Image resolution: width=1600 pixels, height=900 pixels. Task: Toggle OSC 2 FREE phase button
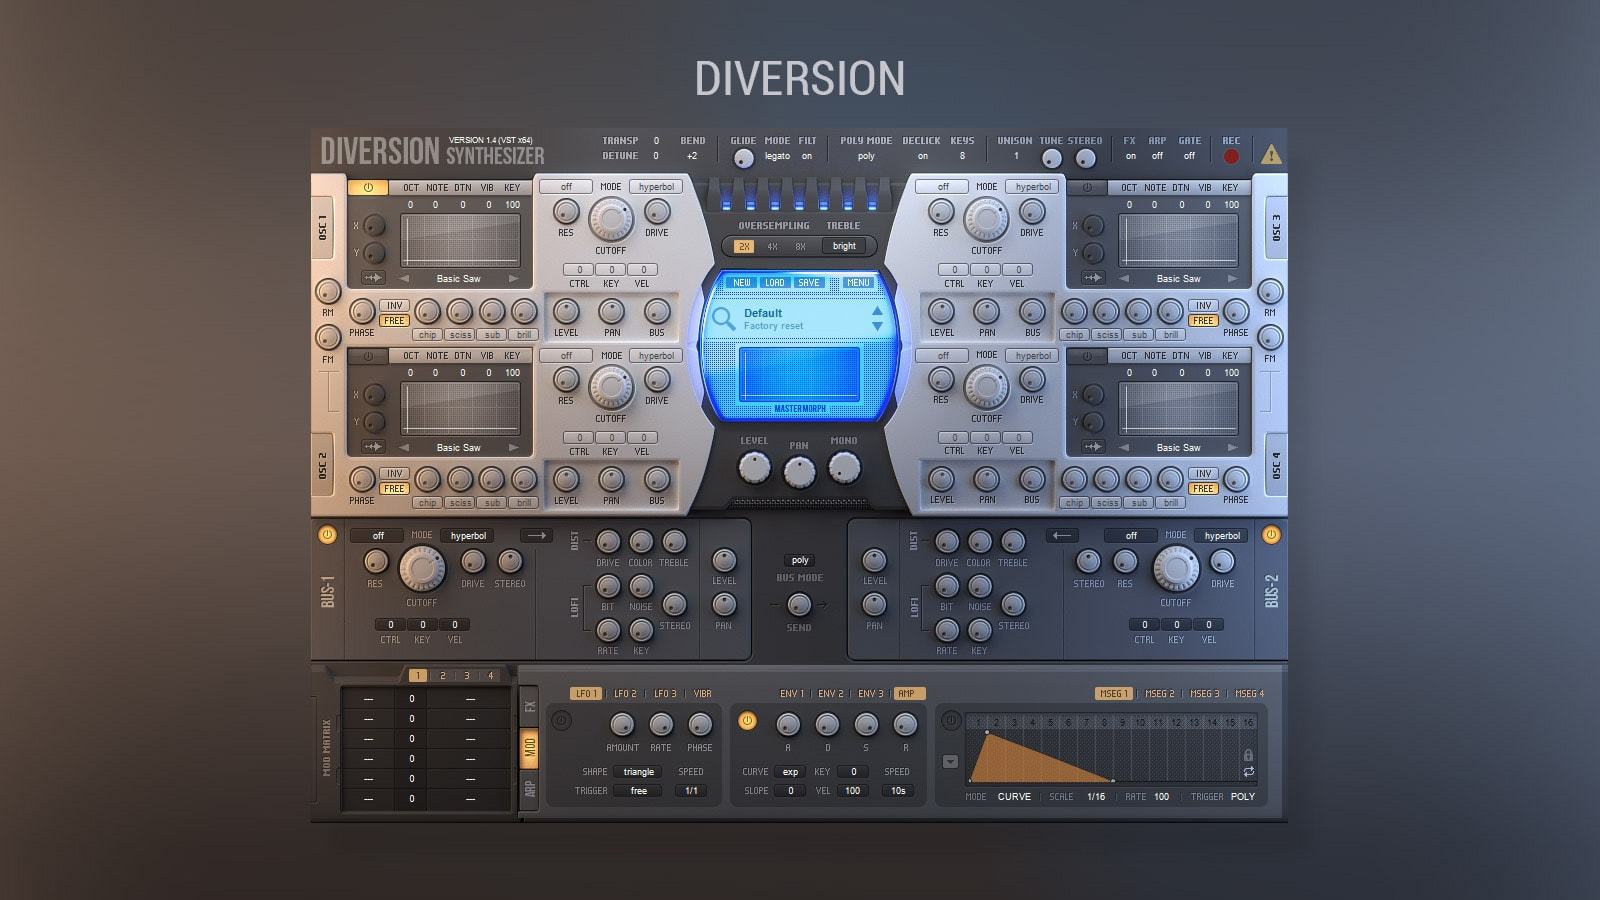(394, 489)
